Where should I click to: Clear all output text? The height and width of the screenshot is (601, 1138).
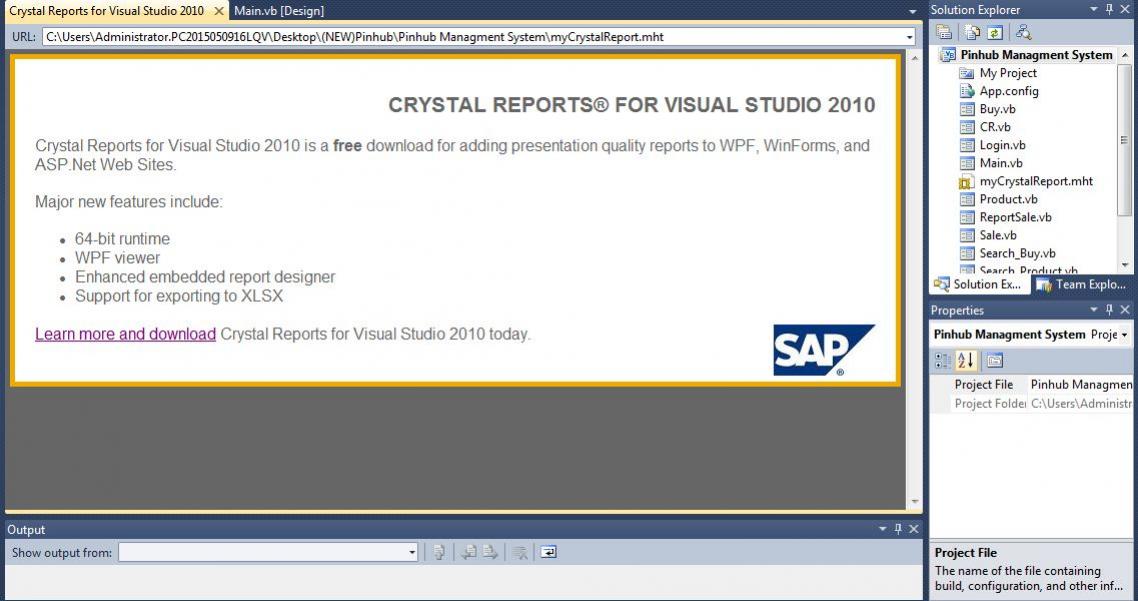coord(520,552)
